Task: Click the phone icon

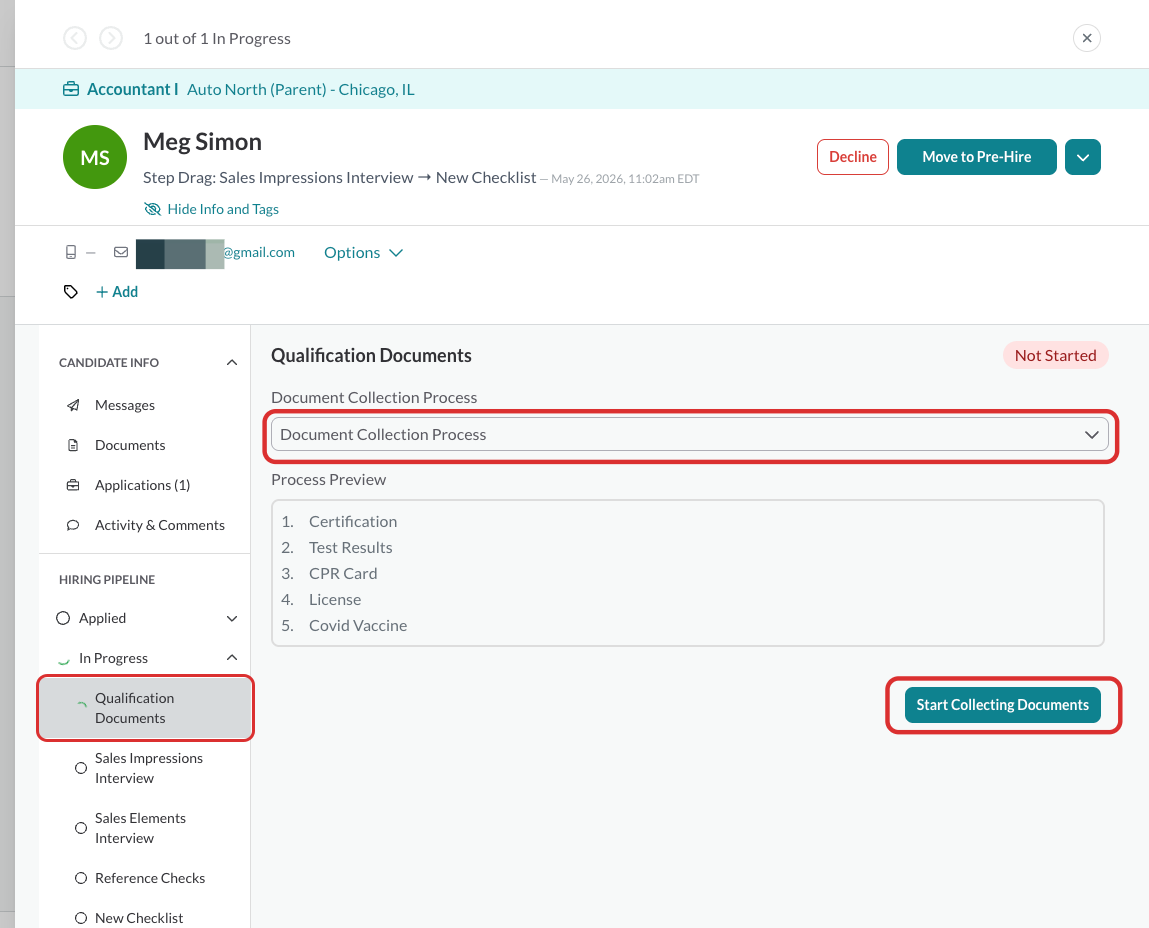Action: click(71, 252)
